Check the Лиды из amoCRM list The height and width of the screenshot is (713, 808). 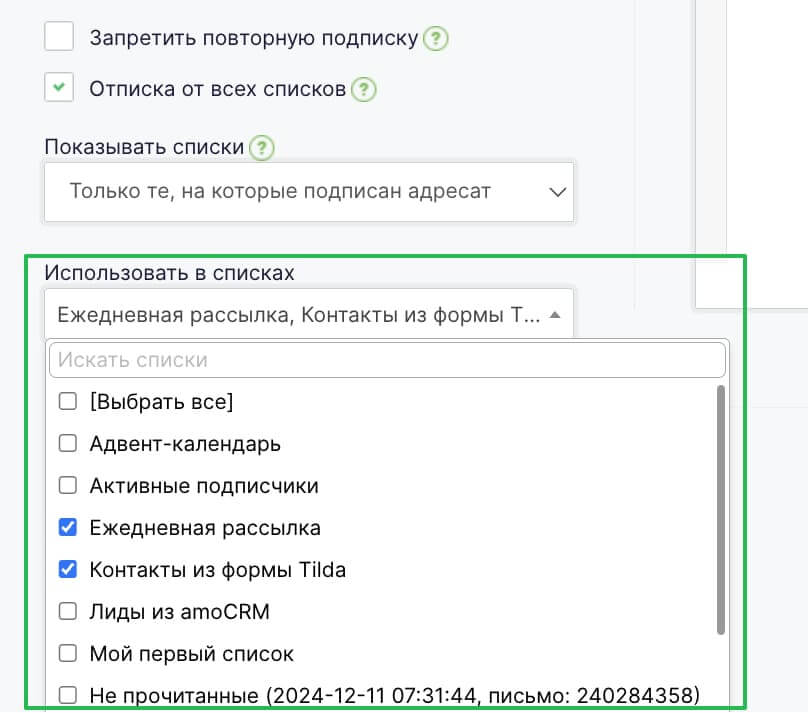coord(68,612)
